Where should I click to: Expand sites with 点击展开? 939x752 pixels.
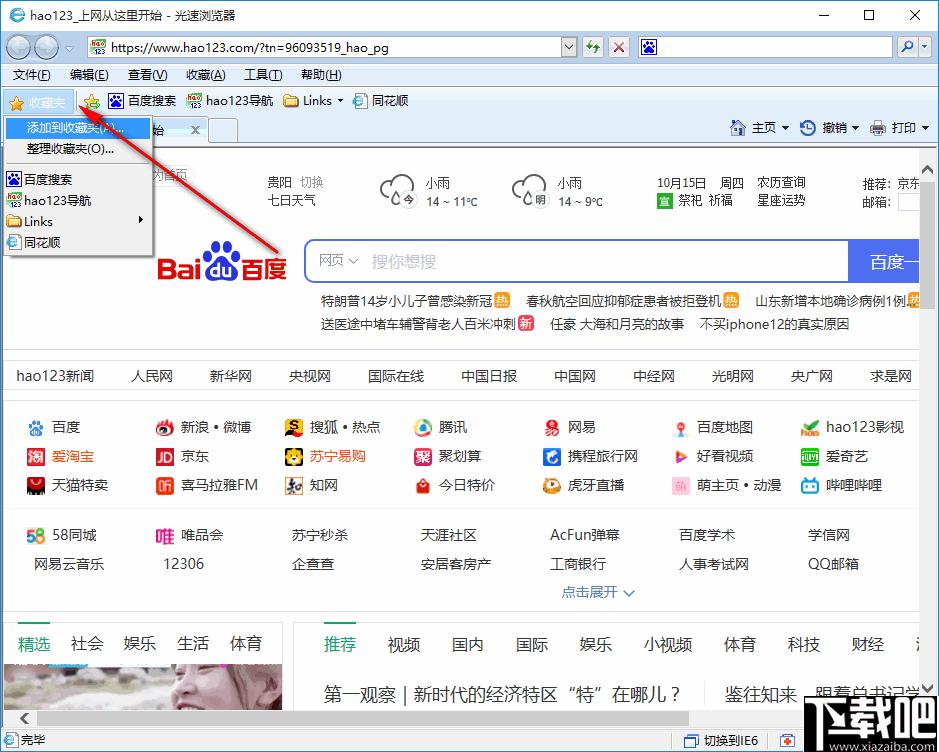pos(598,592)
